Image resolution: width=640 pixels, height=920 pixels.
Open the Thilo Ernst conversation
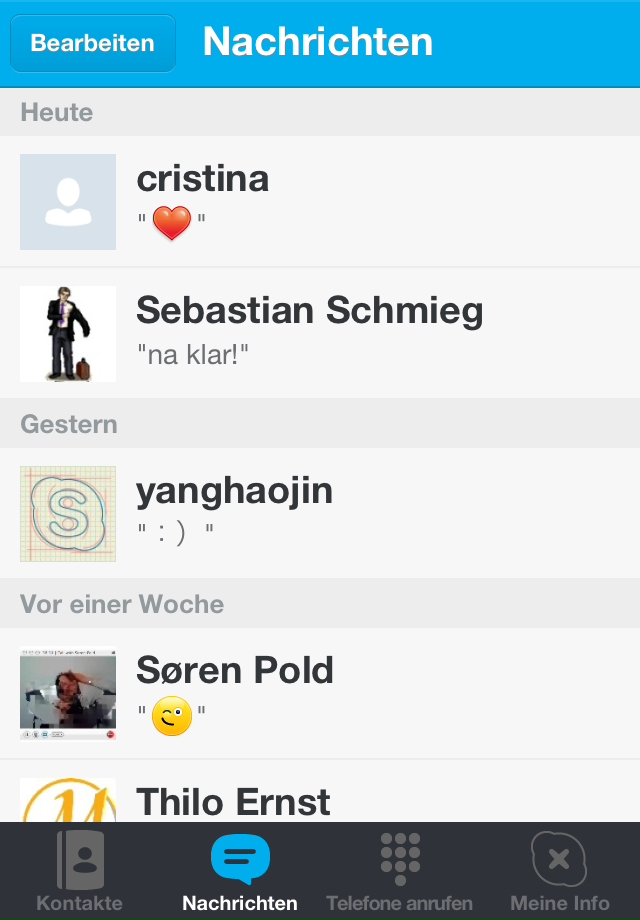pyautogui.click(x=320, y=791)
